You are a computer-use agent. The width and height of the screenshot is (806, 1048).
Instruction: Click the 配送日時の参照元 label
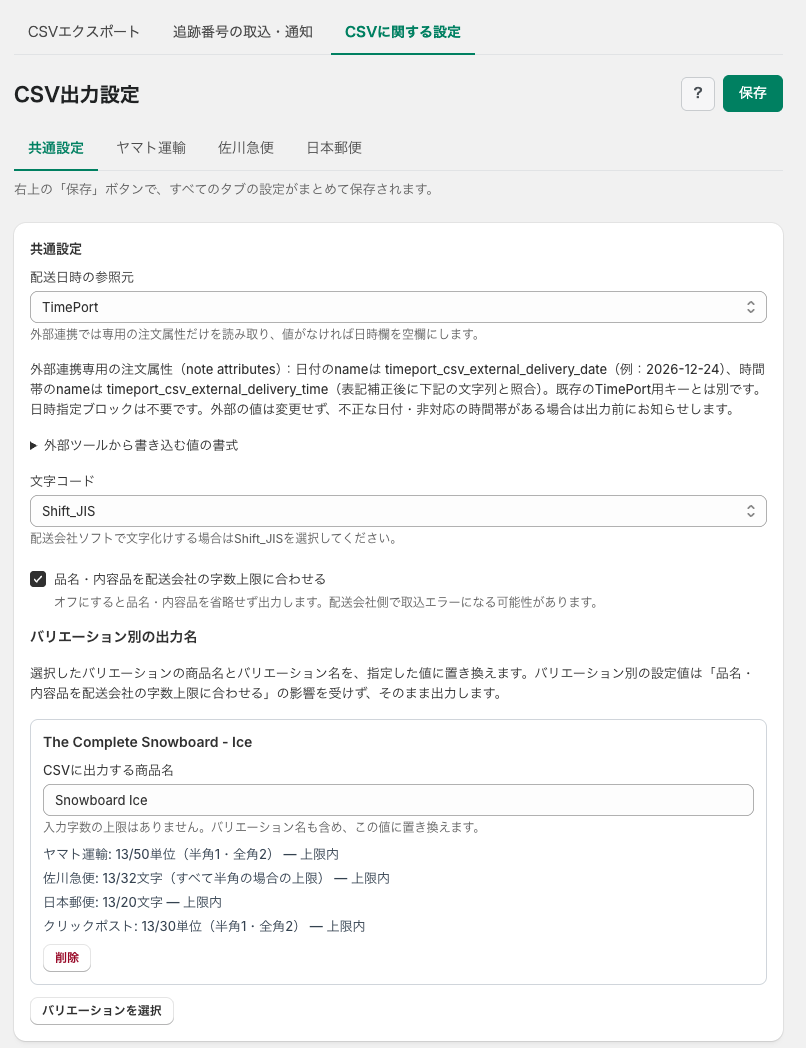pos(82,277)
